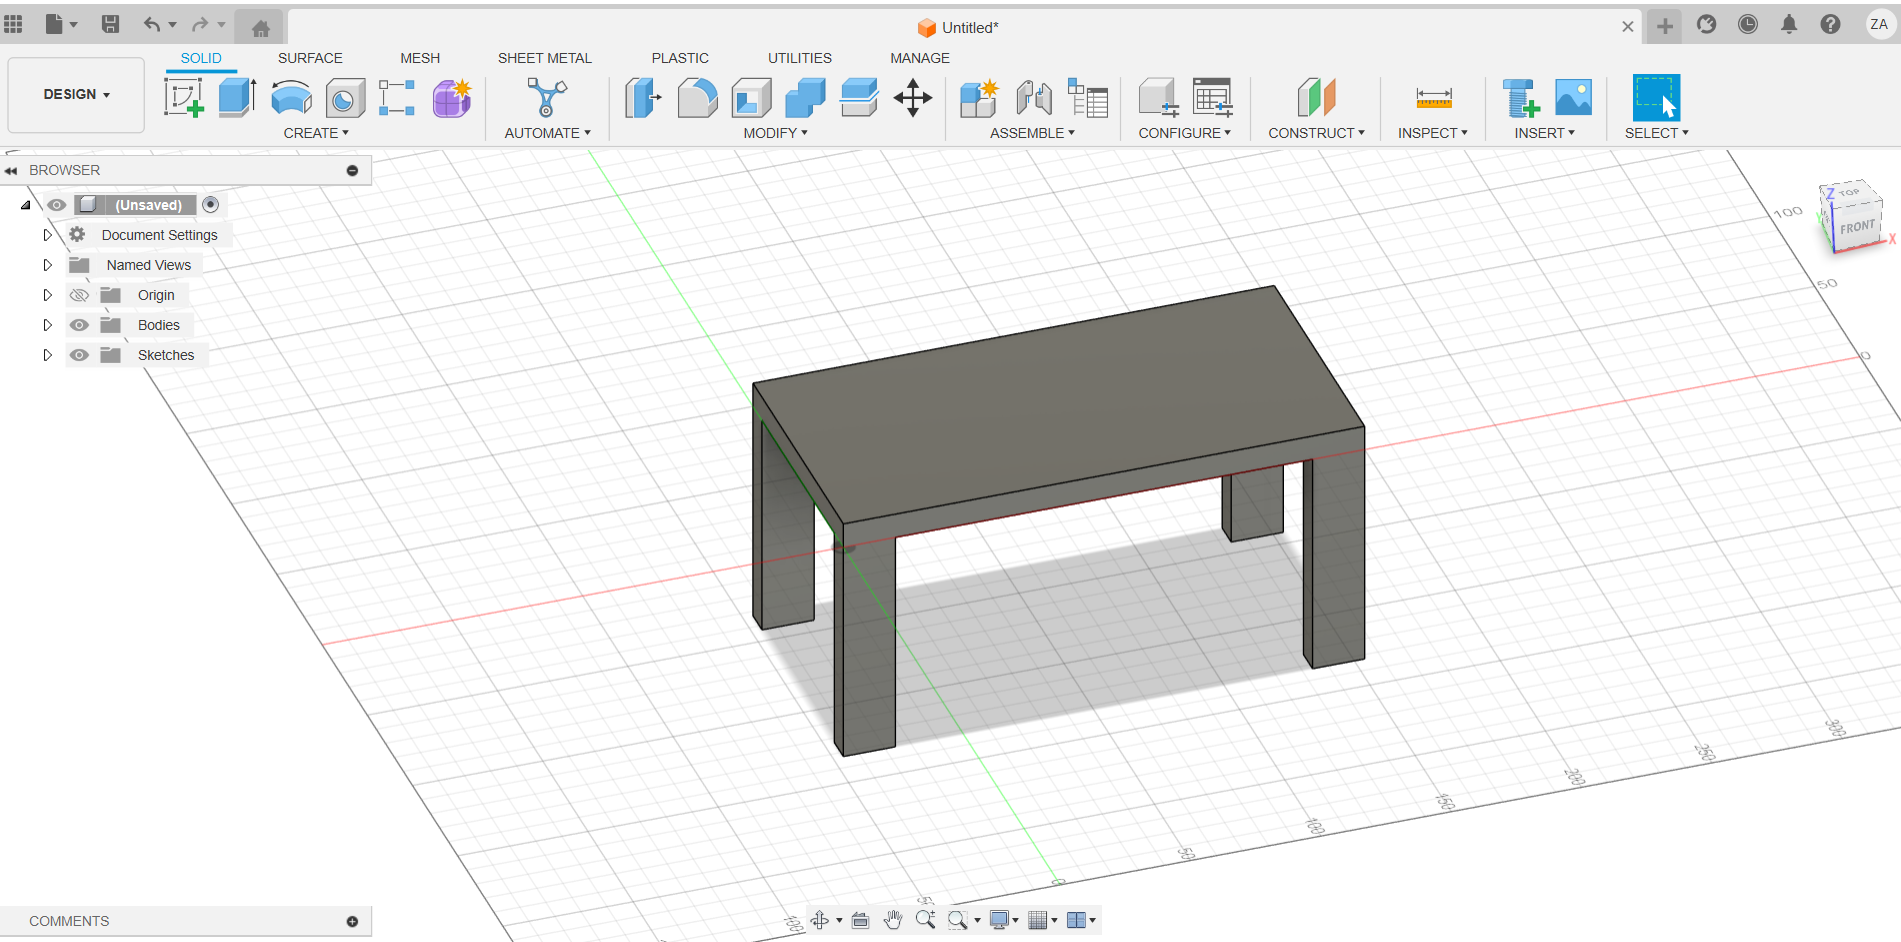The height and width of the screenshot is (942, 1901).
Task: Create a new sketch
Action: click(184, 98)
